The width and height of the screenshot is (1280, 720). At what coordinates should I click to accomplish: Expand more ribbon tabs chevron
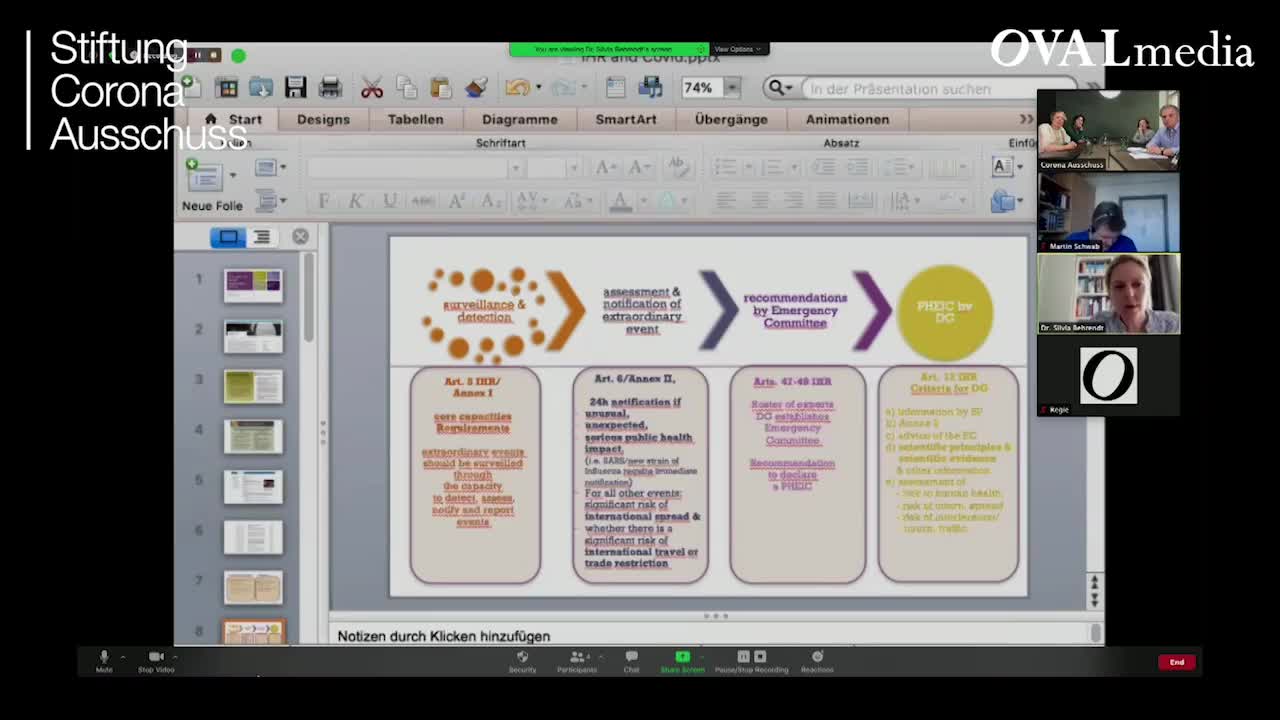pos(1026,119)
